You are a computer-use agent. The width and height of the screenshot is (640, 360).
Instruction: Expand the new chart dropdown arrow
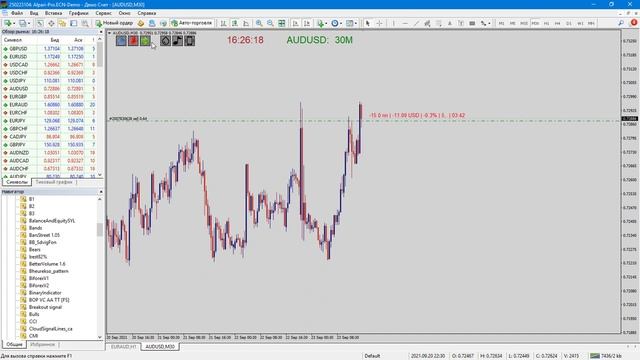tap(14, 23)
